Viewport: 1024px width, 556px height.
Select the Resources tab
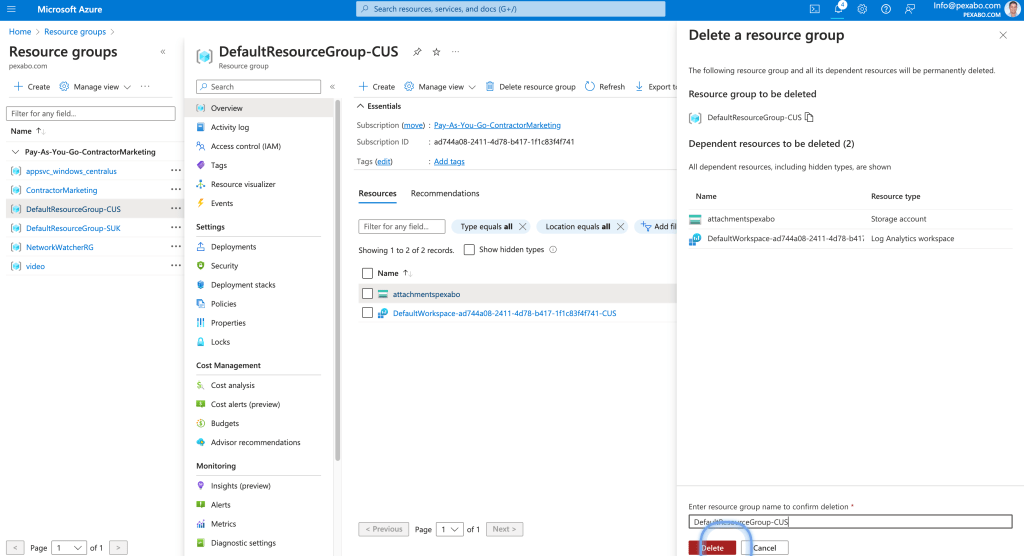[x=377, y=193]
